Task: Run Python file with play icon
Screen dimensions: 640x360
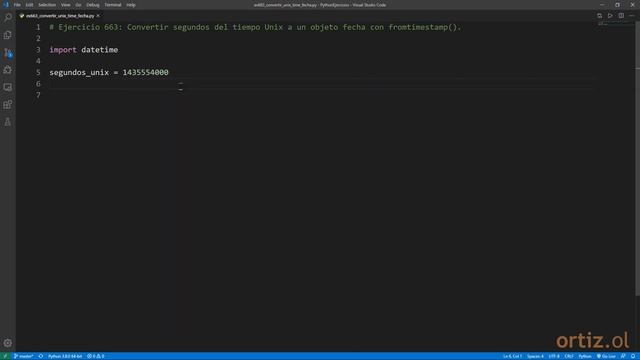Action: (x=610, y=16)
